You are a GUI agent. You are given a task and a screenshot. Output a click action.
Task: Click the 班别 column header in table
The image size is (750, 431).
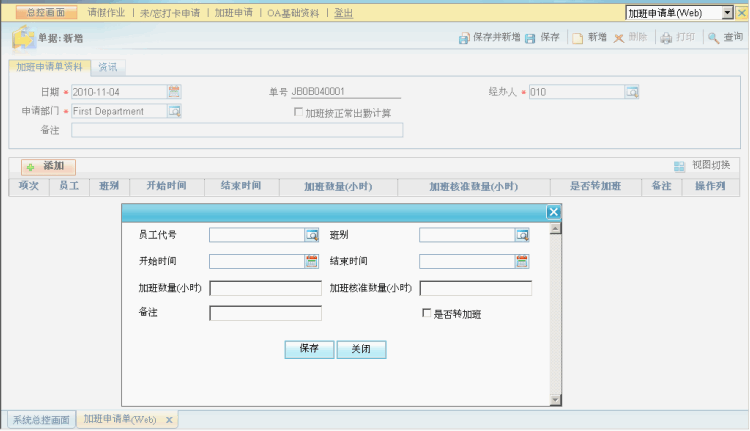coord(109,186)
